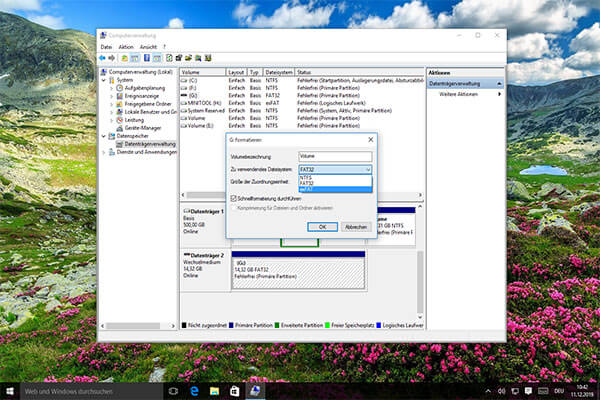Screen dimensions: 600x400
Task: Expand the Aufgabenplanung node arrow
Action: tap(112, 88)
